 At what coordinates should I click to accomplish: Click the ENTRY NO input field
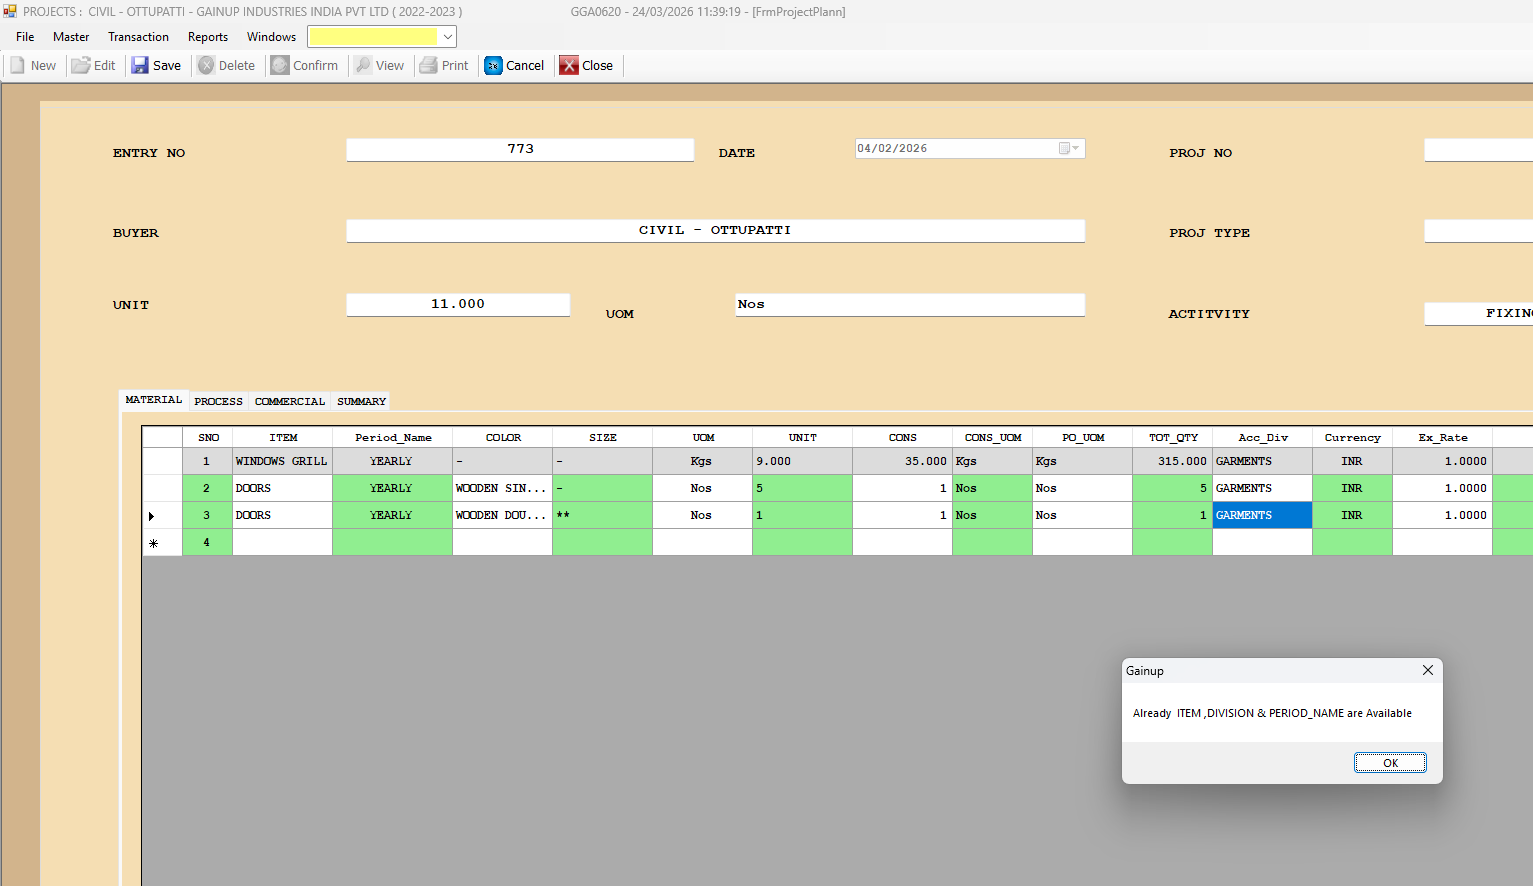pos(520,150)
